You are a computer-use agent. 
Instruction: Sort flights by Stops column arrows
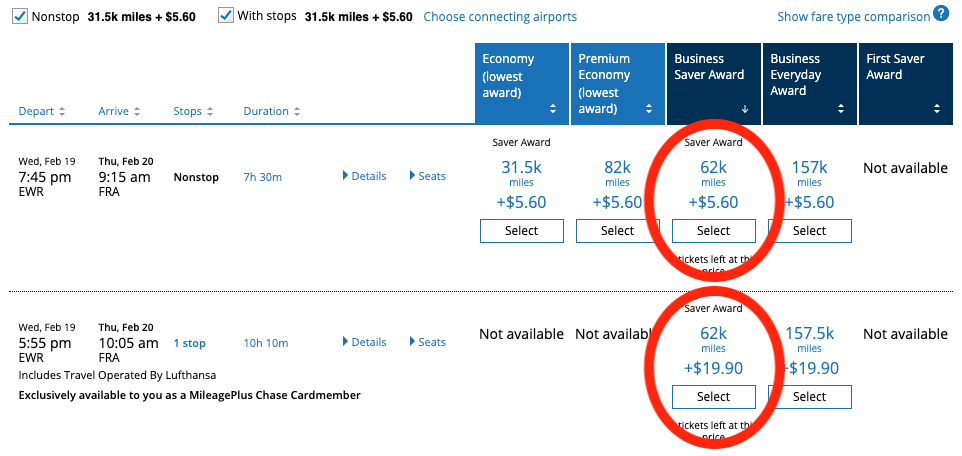pyautogui.click(x=210, y=111)
